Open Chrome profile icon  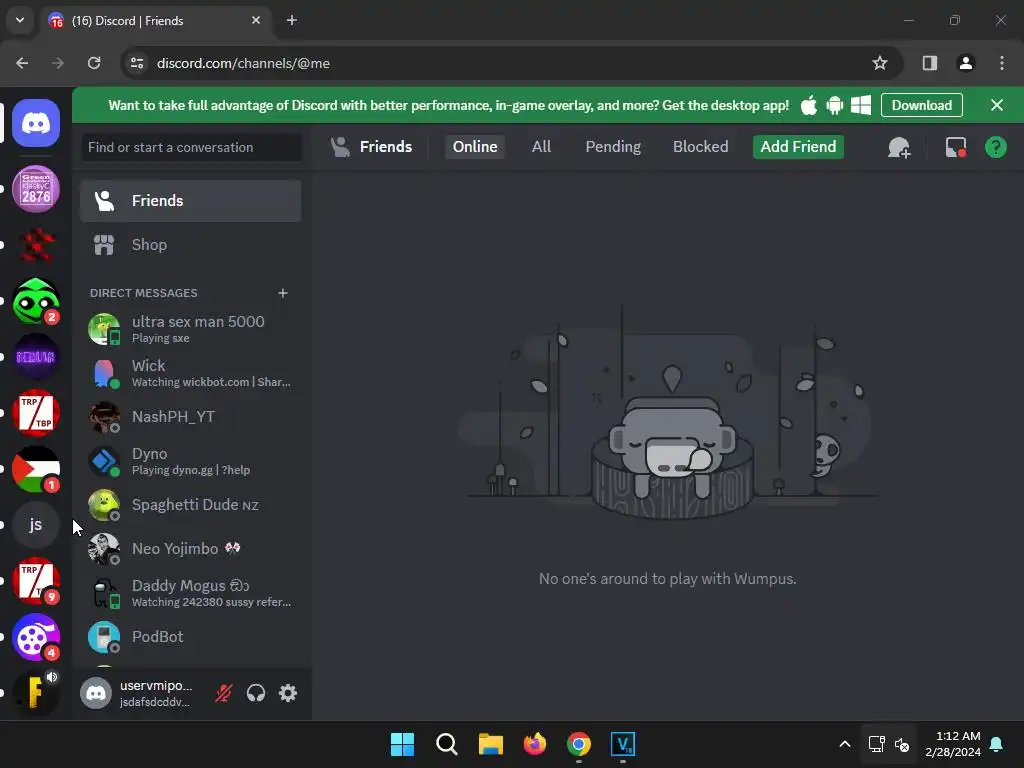(966, 63)
